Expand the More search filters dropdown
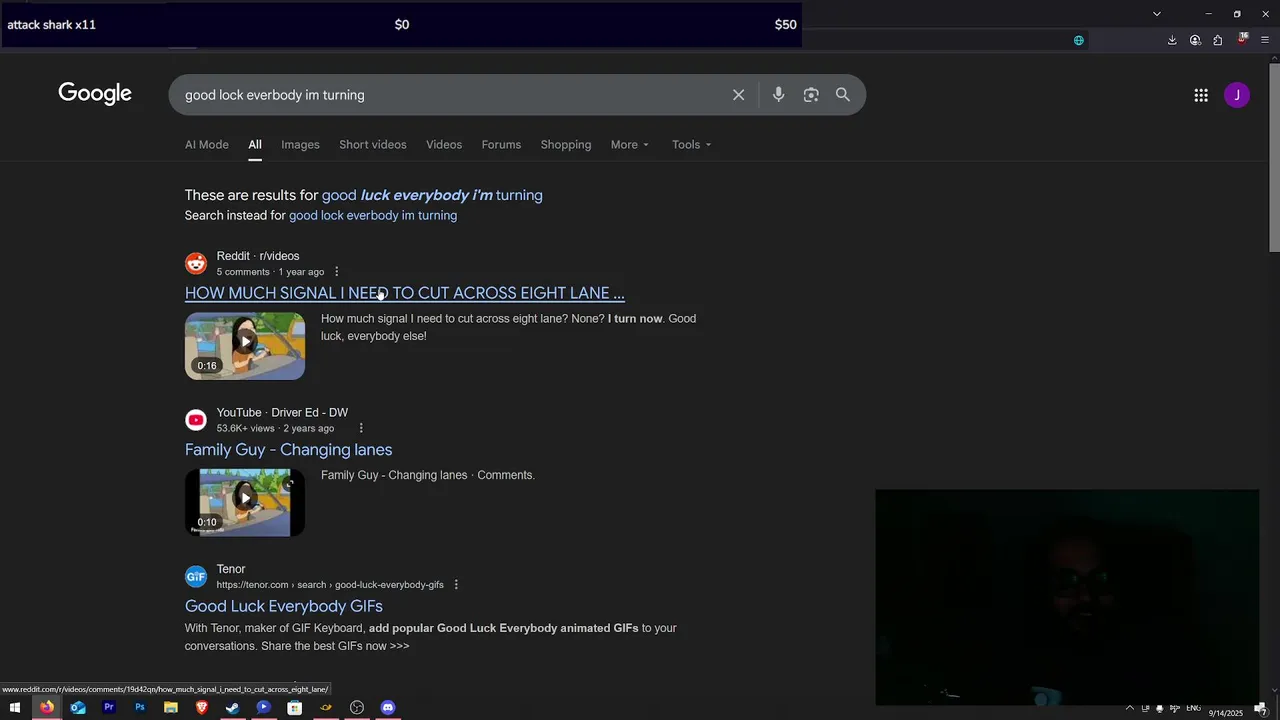1280x720 pixels. 630,145
